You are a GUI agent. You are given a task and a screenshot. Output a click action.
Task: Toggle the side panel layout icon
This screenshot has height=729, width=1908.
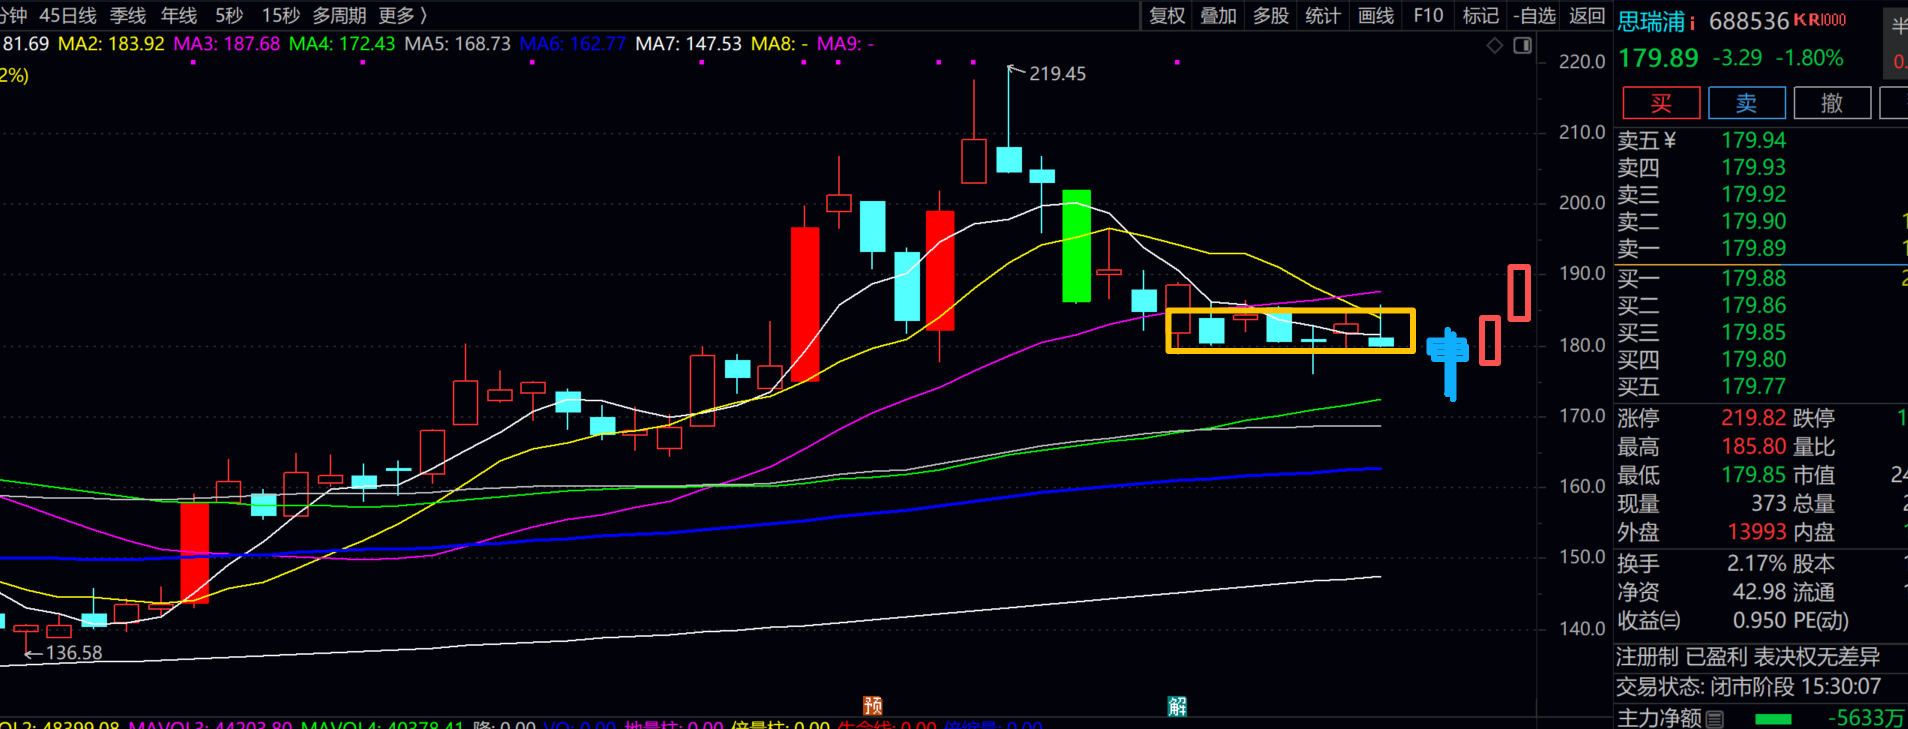pyautogui.click(x=1522, y=45)
